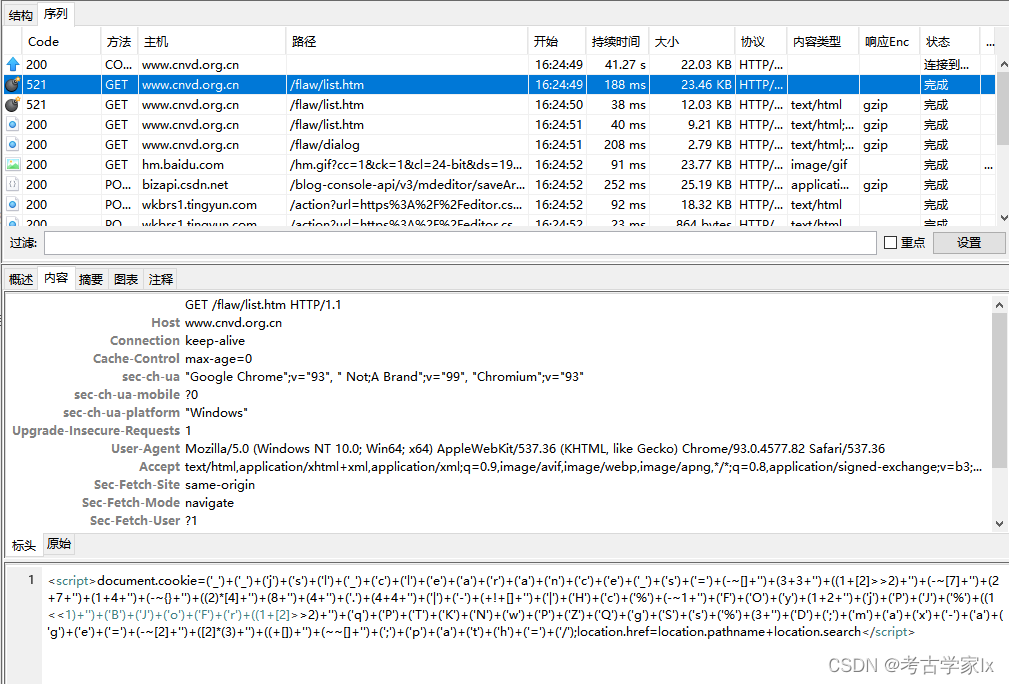Click document icon of 9.21 KB list.htm row
This screenshot has height=684, width=1009.
pyautogui.click(x=13, y=124)
